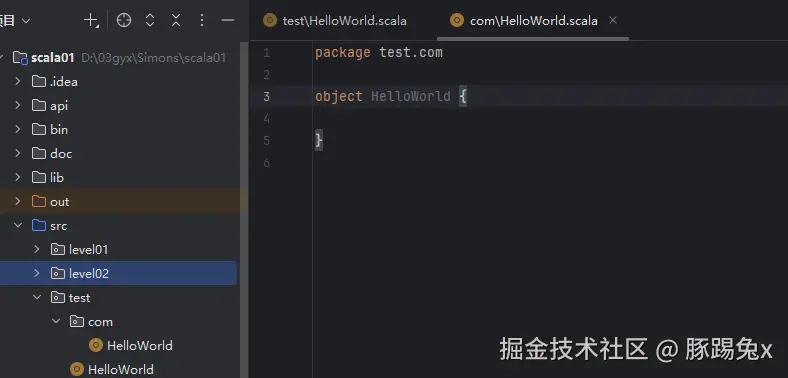This screenshot has height=378, width=788.
Task: Click the project tree vertical scrollbar
Action: click(244, 209)
